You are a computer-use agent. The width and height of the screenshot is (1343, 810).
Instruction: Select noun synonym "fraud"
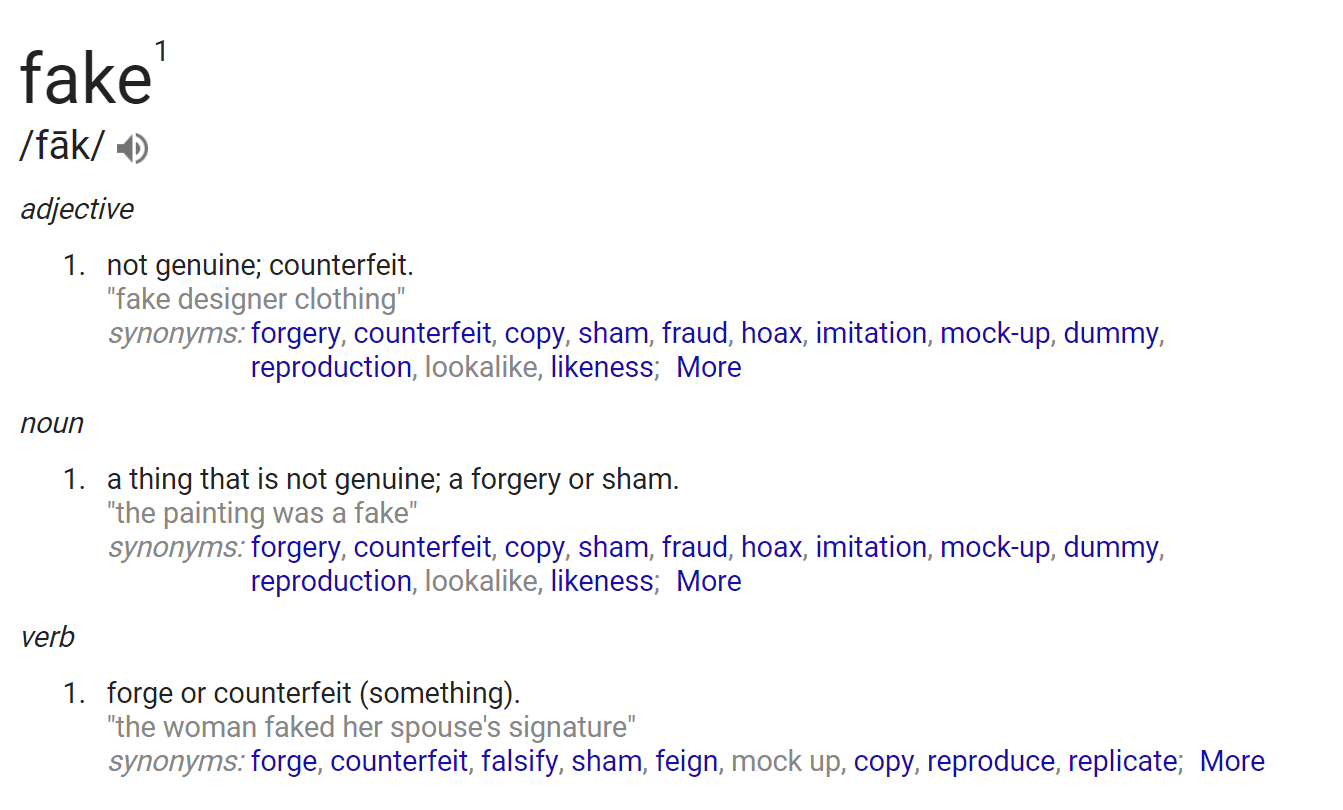coord(694,547)
